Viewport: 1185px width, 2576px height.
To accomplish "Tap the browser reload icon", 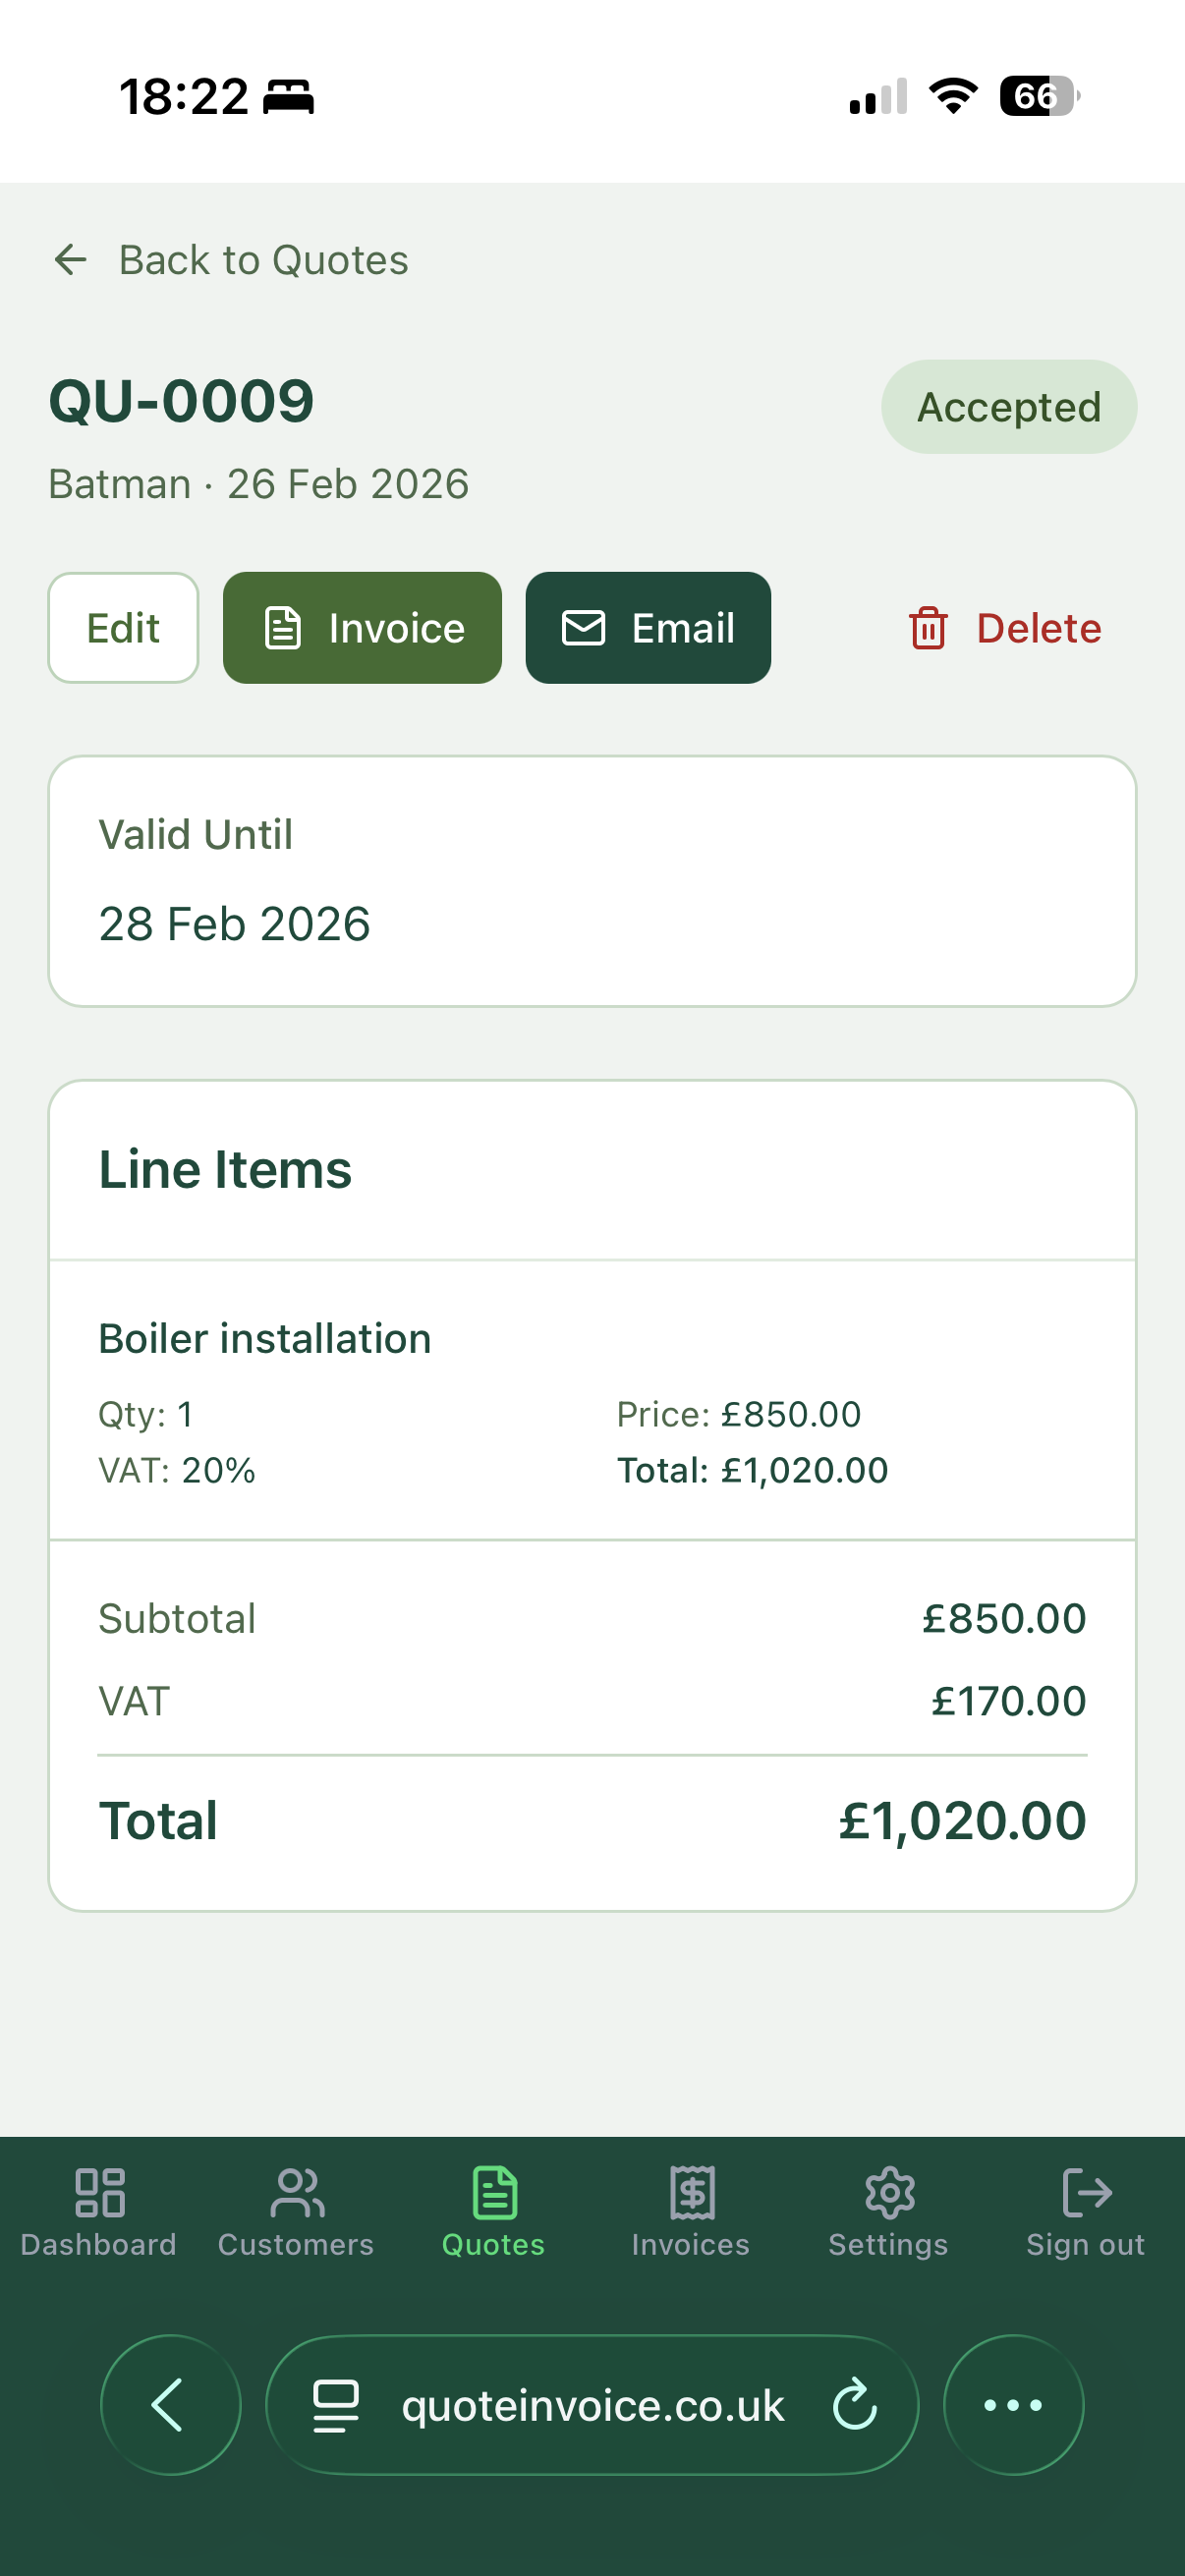I will point(854,2405).
